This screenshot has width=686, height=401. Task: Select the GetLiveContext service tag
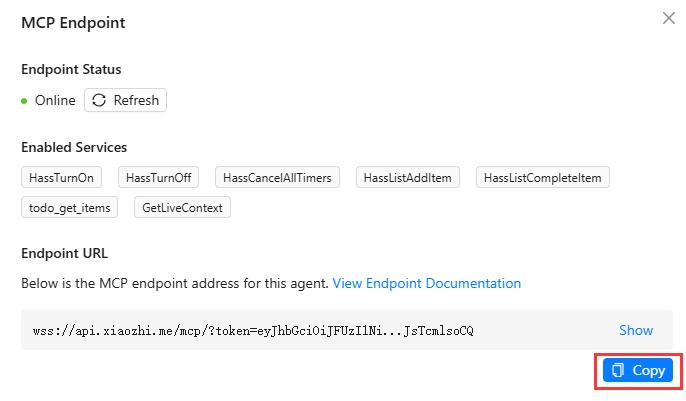(183, 207)
